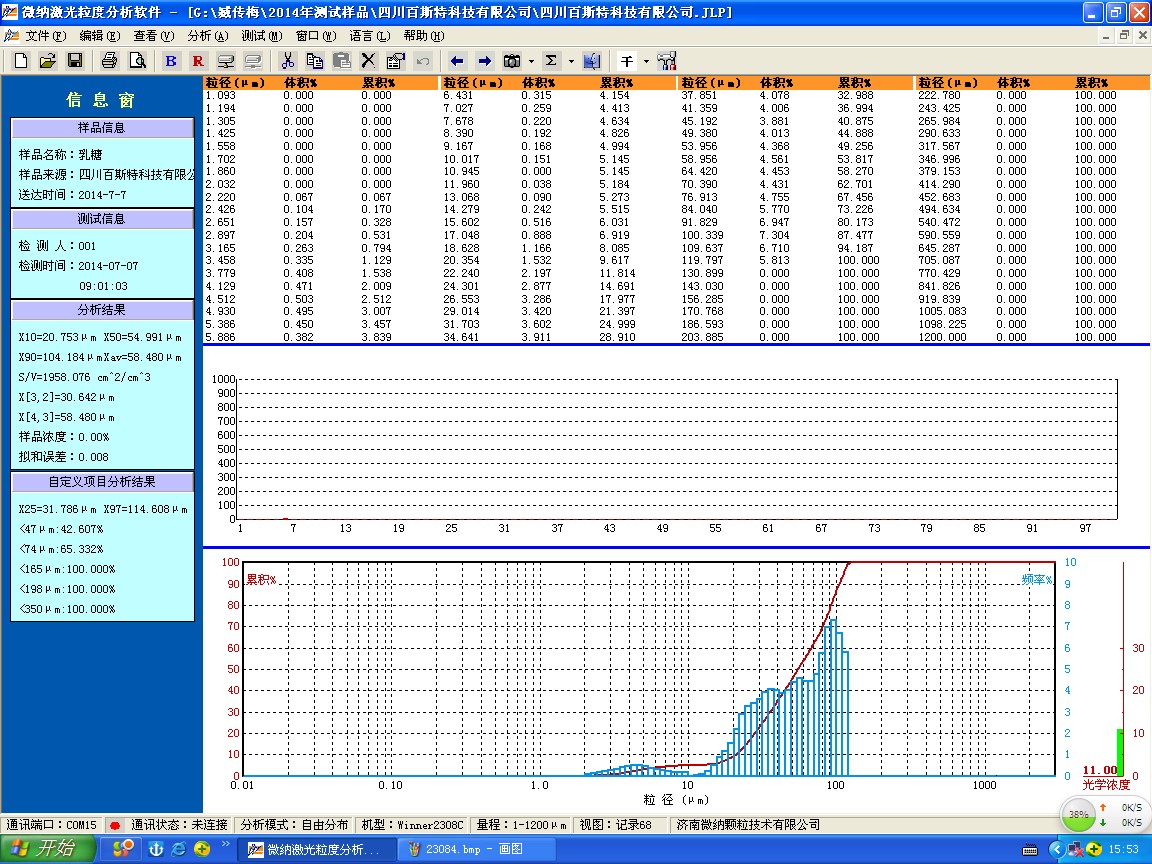The width and height of the screenshot is (1152, 864).
Task: Go to next record with right arrow
Action: tap(484, 61)
